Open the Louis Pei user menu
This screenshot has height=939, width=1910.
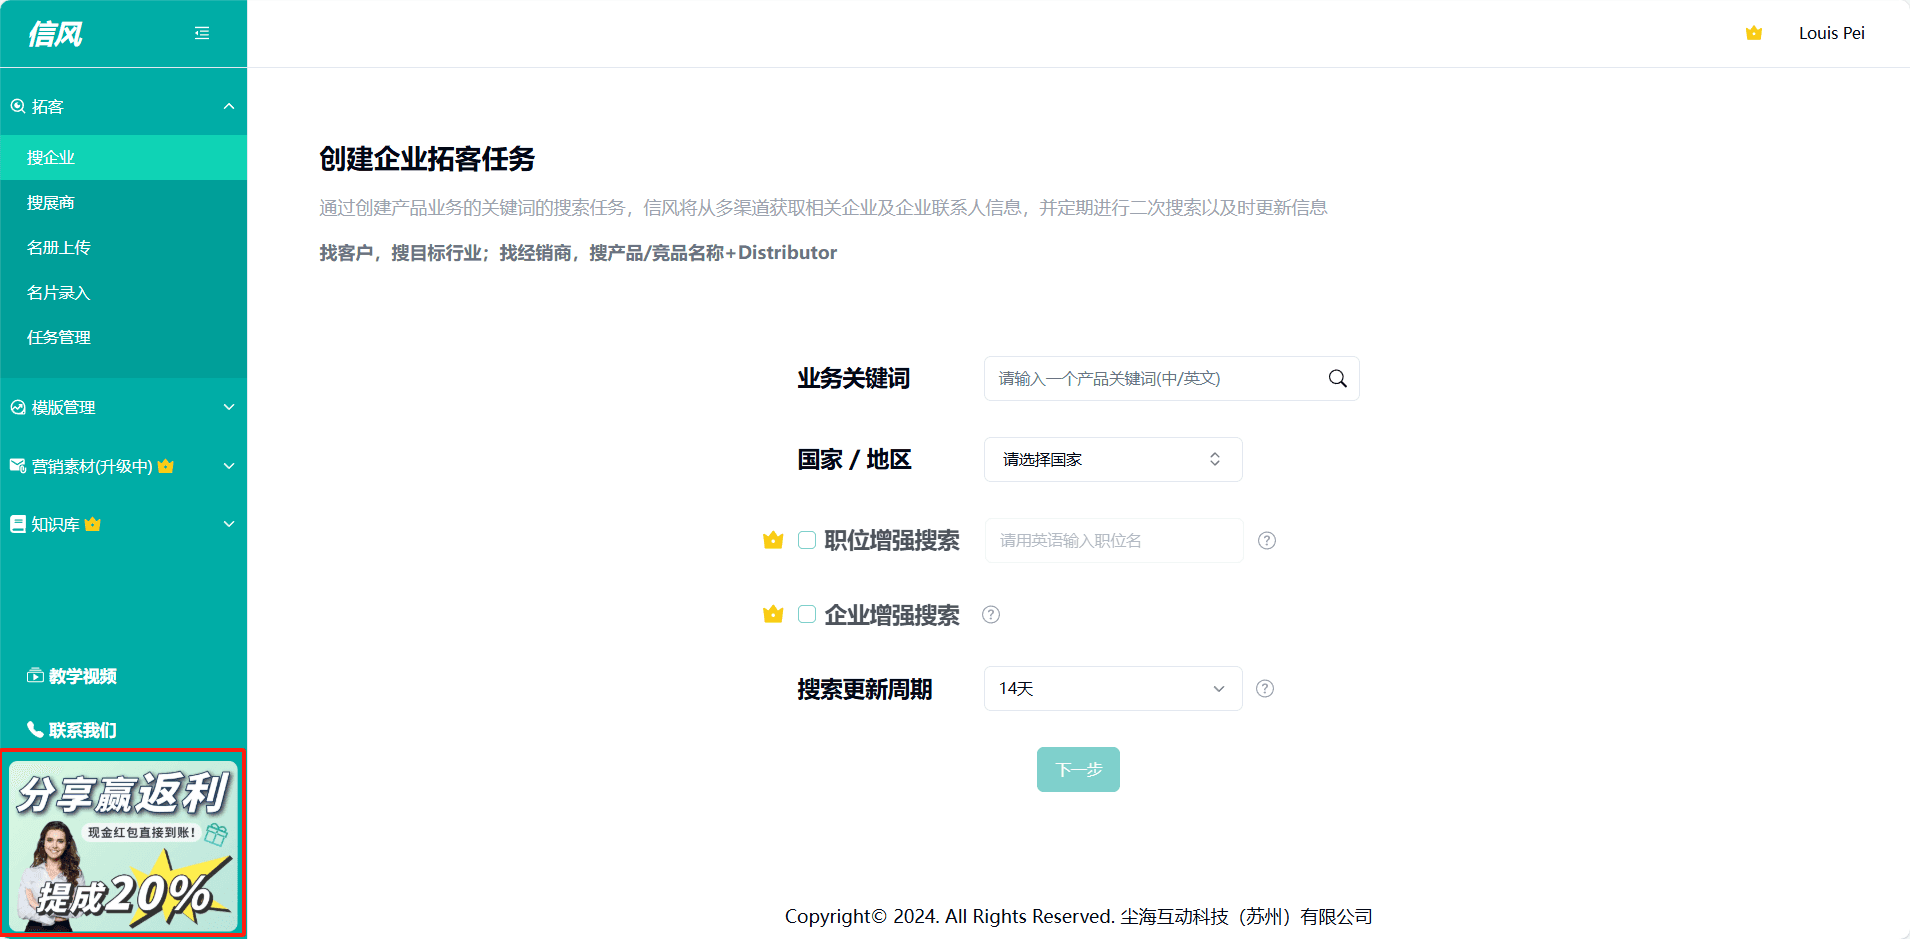[1831, 33]
